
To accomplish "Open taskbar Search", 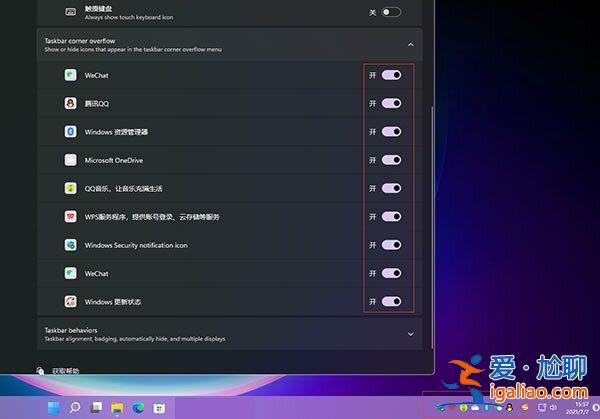I will pyautogui.click(x=75, y=408).
